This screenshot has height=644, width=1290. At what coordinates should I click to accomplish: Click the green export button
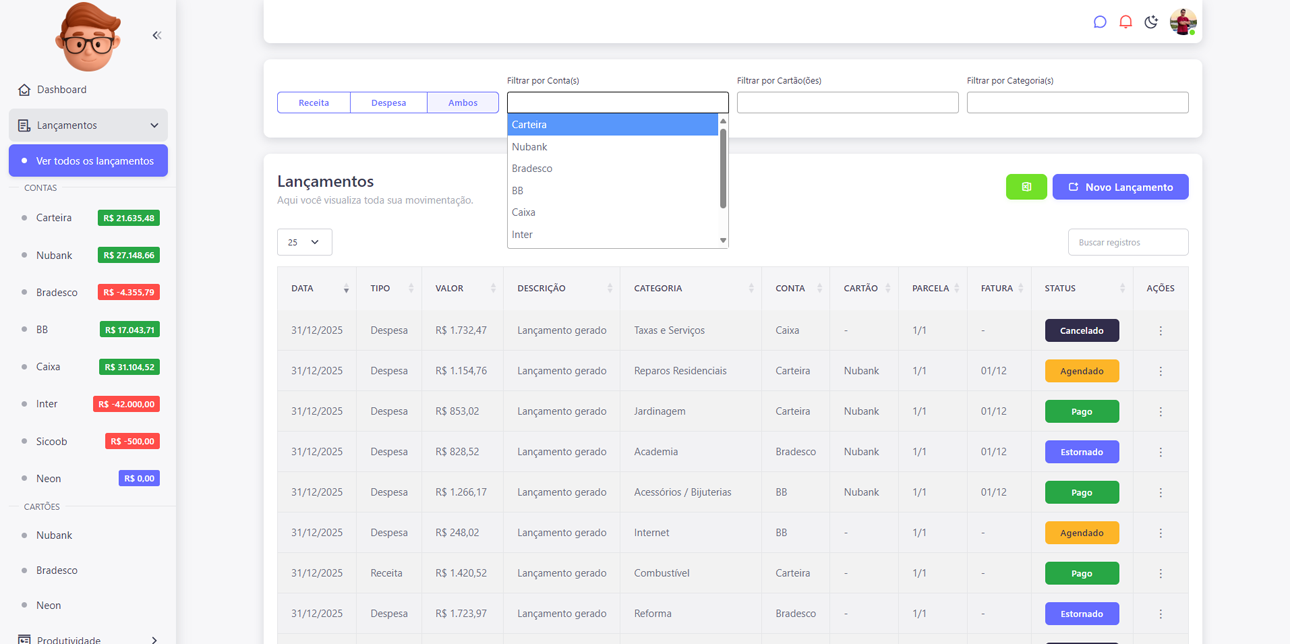point(1026,187)
